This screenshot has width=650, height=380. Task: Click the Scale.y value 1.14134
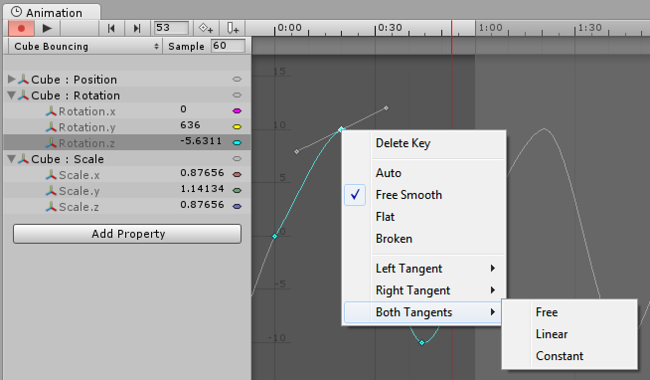point(202,189)
